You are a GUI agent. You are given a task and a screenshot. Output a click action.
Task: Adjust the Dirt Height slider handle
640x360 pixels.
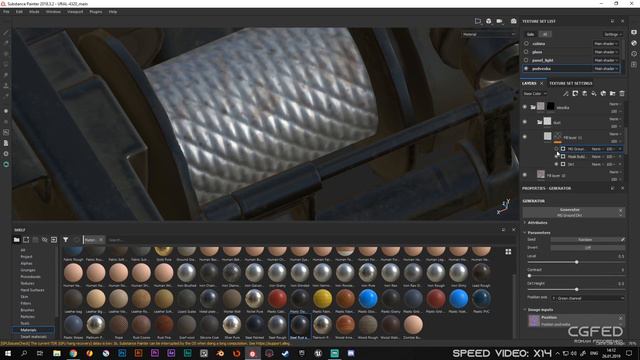[x=576, y=289]
